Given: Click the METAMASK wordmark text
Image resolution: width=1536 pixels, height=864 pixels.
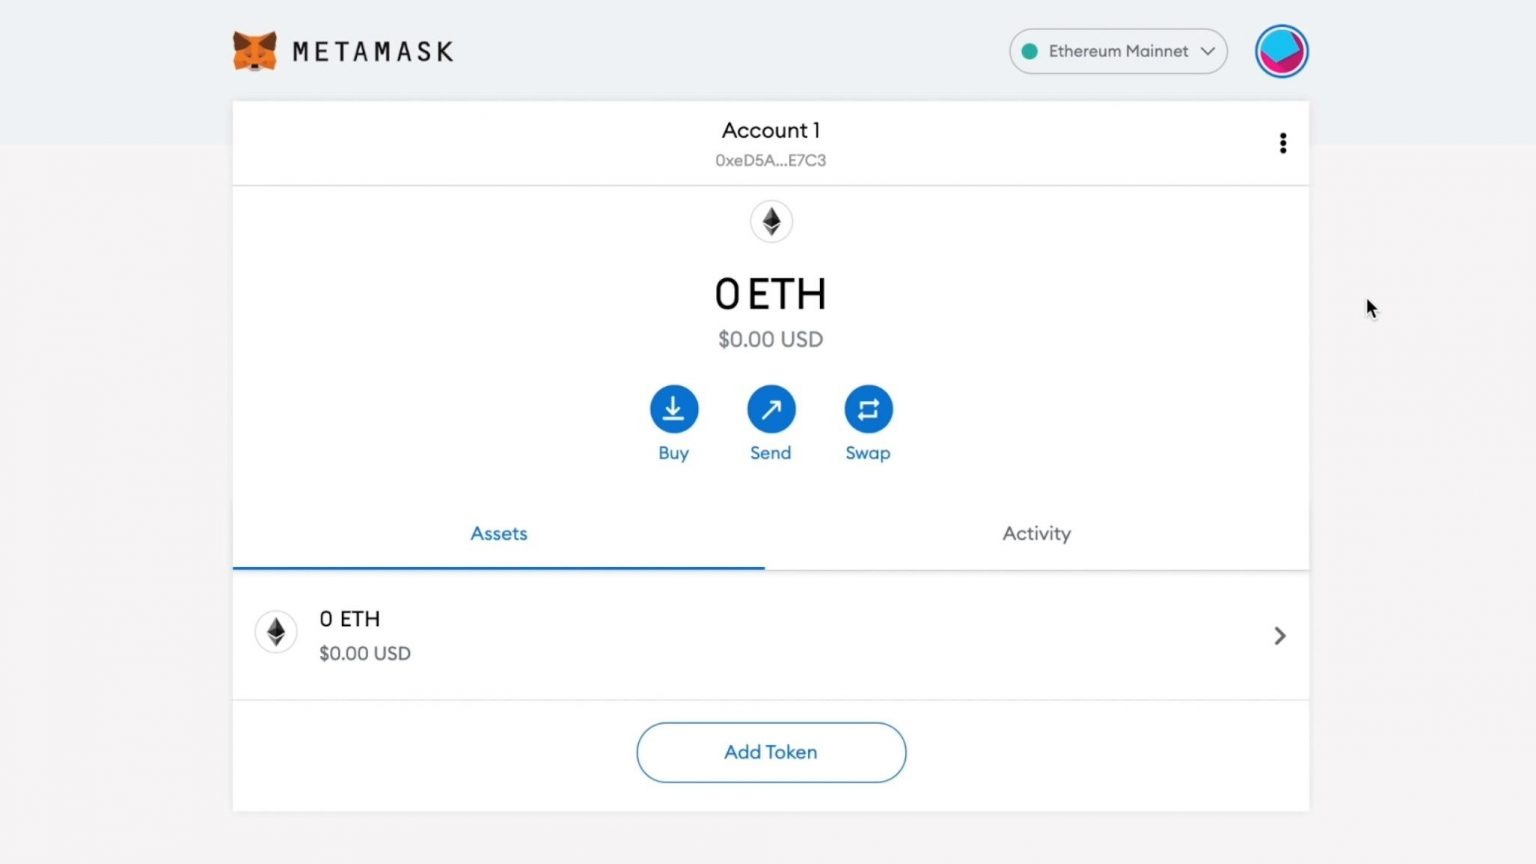Looking at the screenshot, I should (373, 52).
